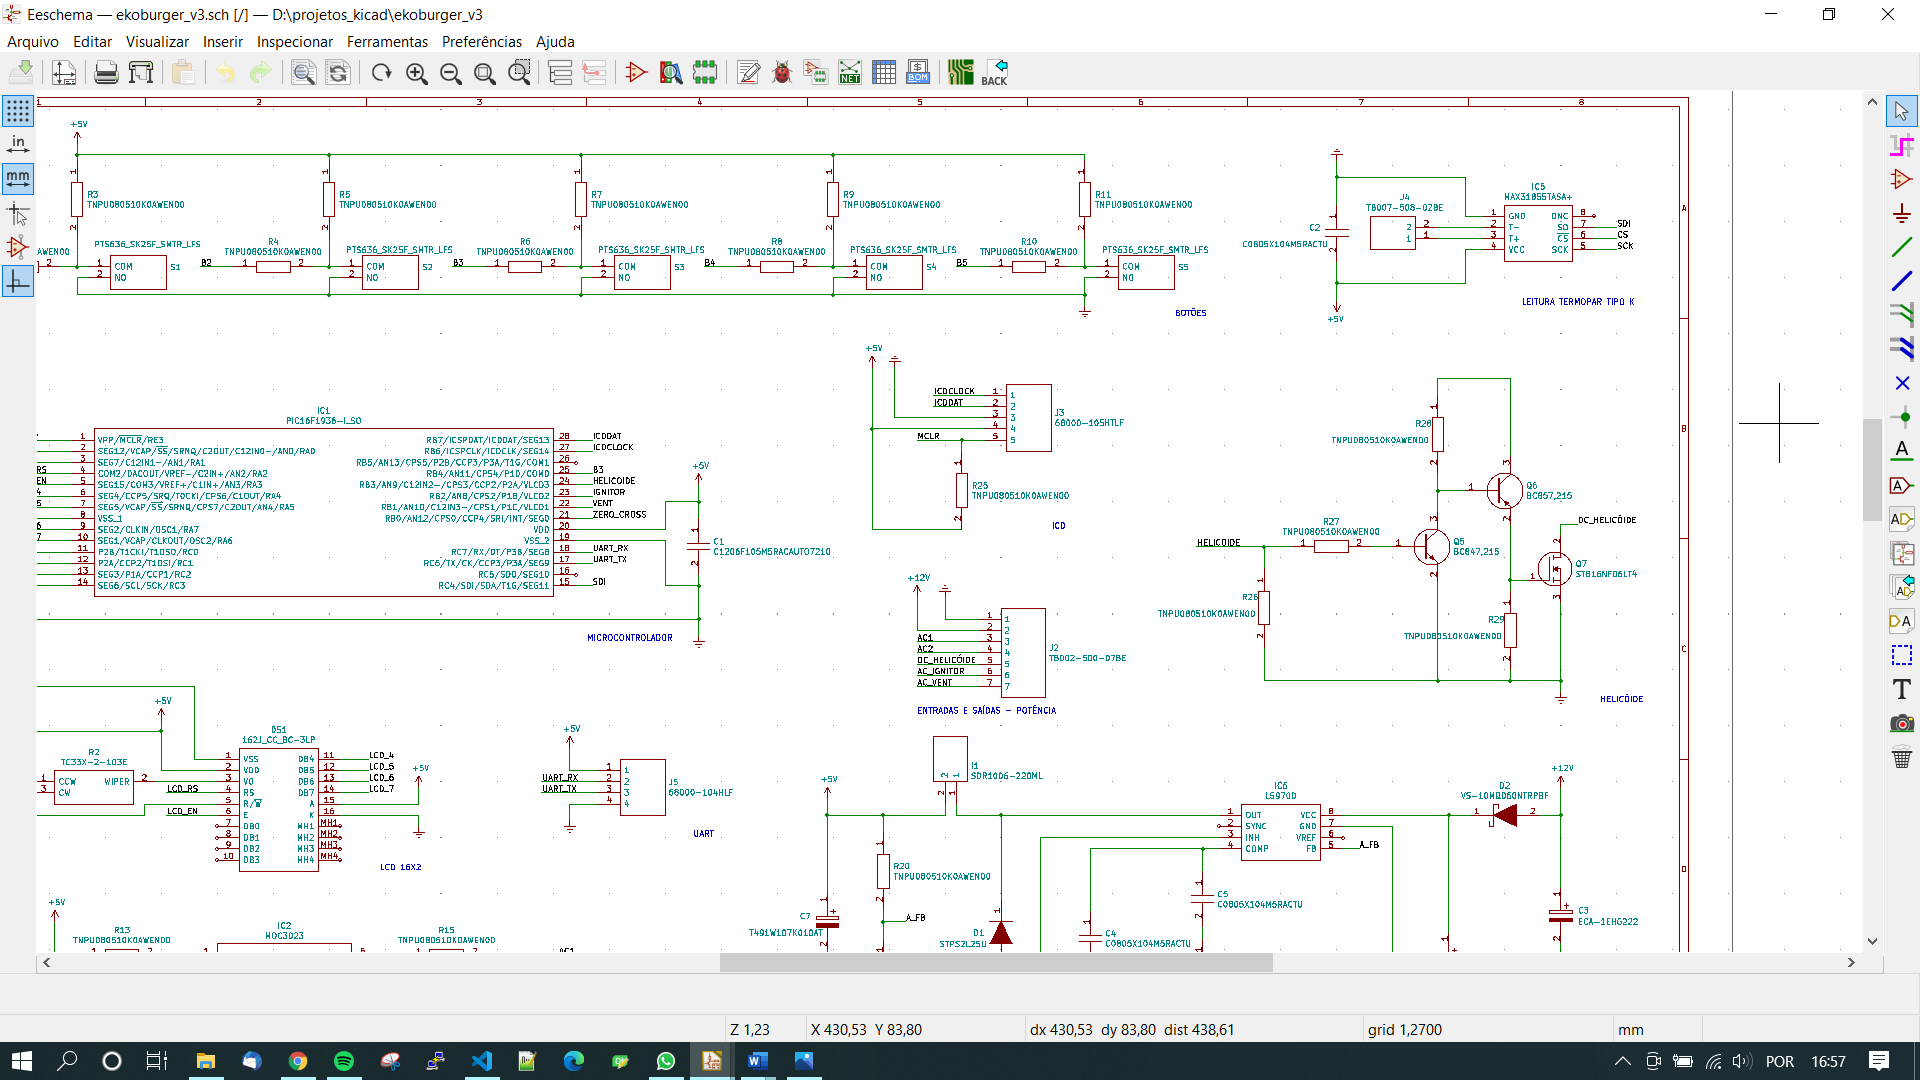
Task: Click the BACK import footprint button
Action: pyautogui.click(x=994, y=73)
